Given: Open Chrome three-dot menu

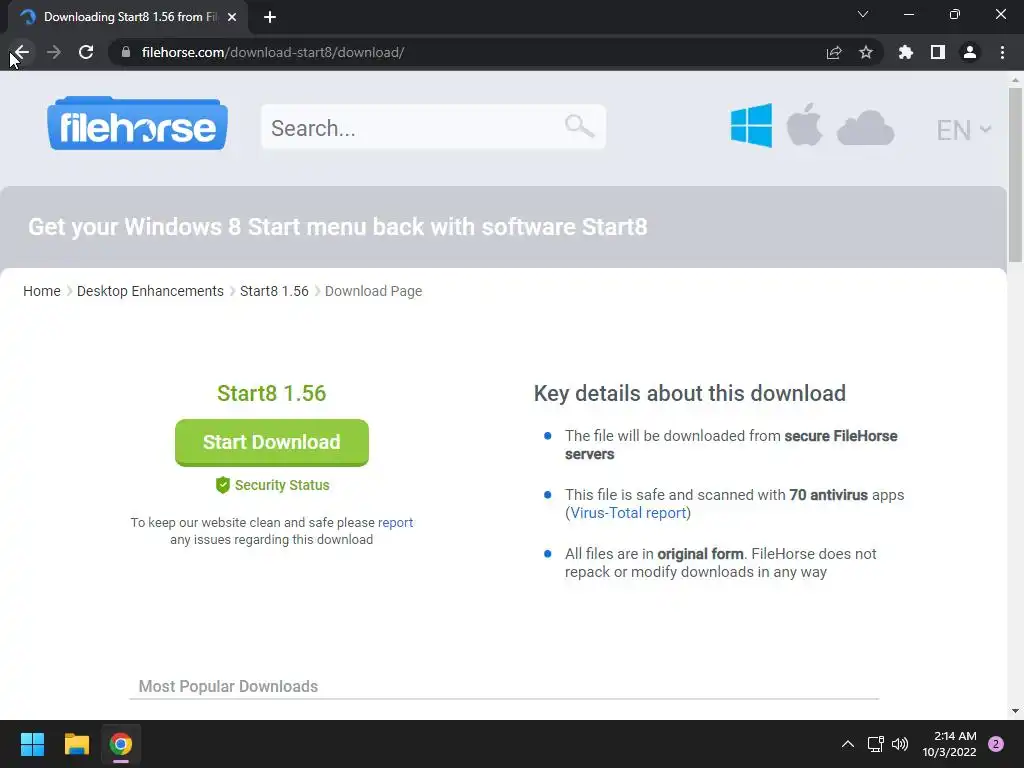Looking at the screenshot, I should (x=1002, y=52).
